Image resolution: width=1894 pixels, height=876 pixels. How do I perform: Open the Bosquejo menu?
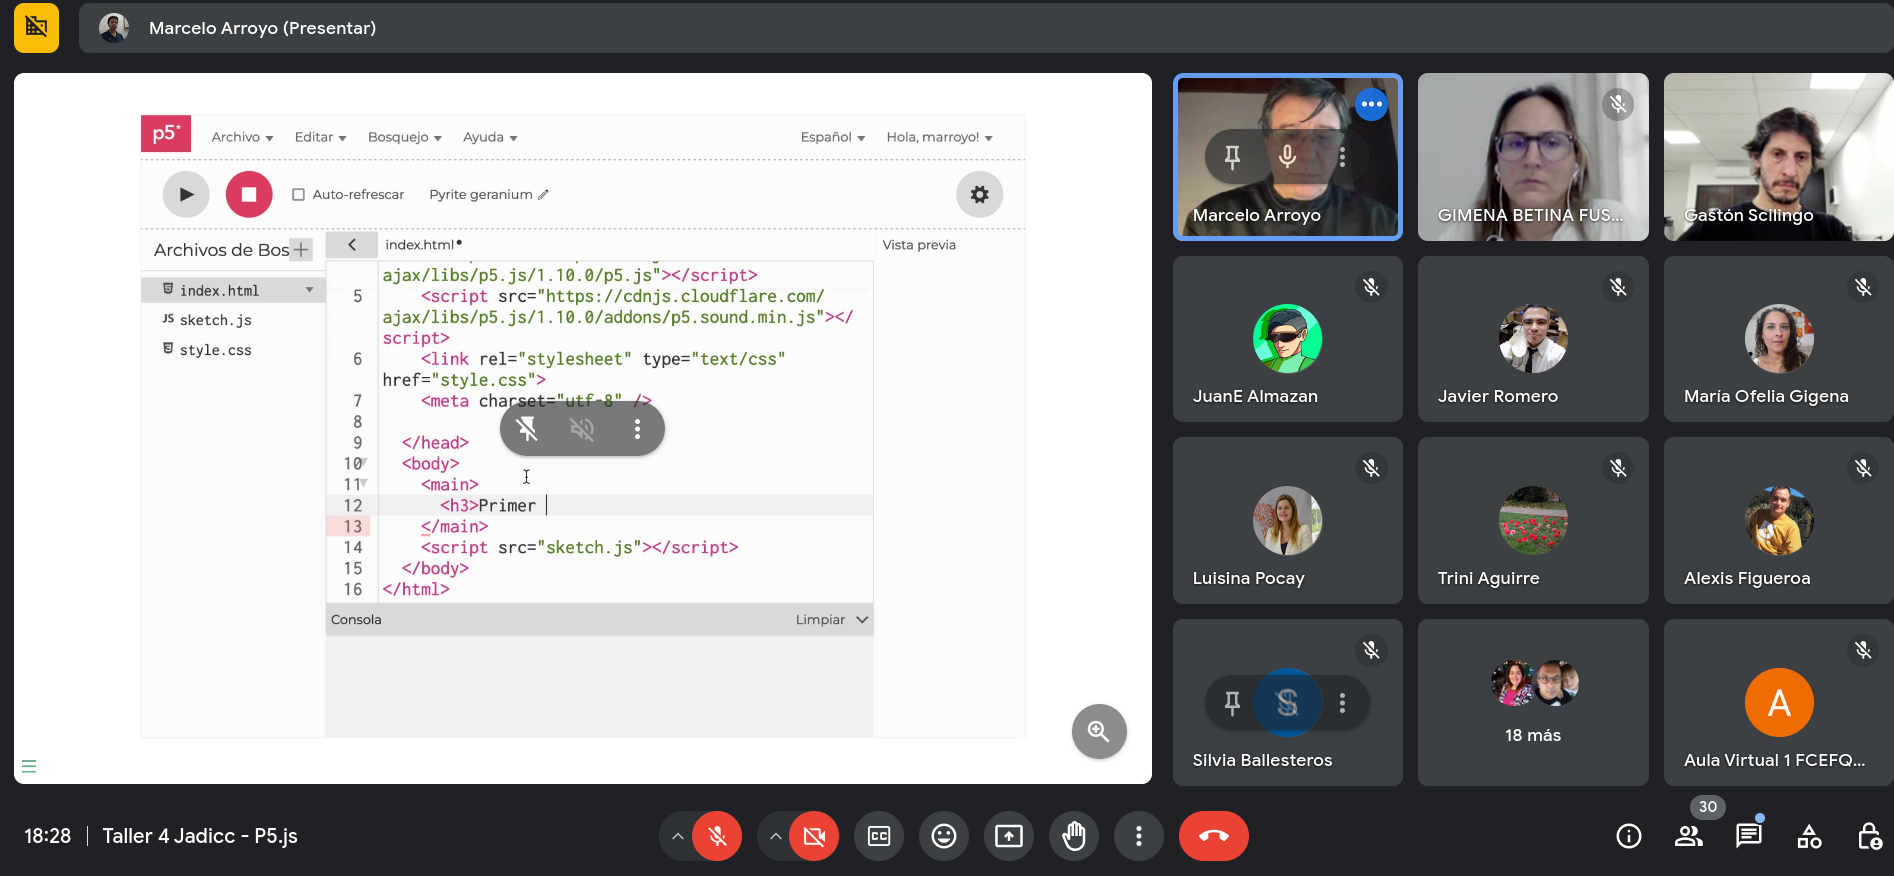404,137
